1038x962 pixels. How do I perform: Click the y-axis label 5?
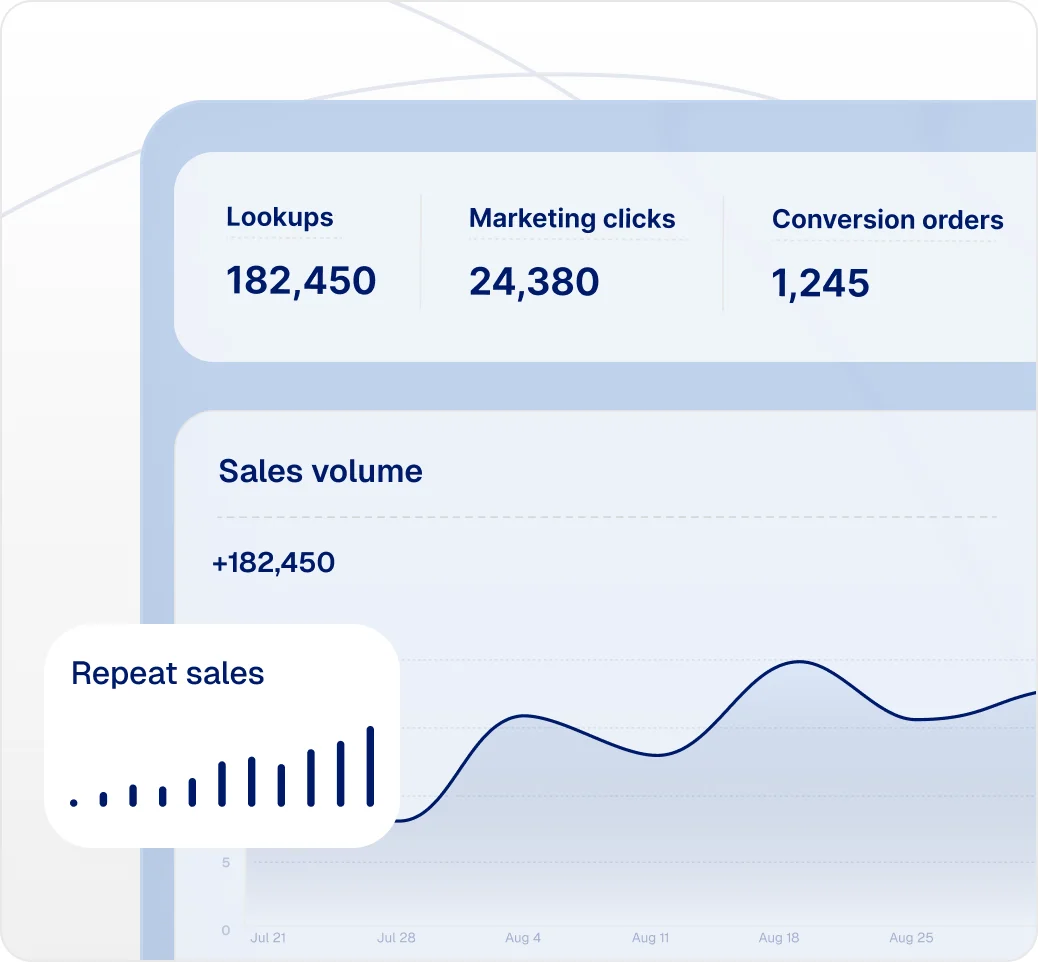coord(226,863)
